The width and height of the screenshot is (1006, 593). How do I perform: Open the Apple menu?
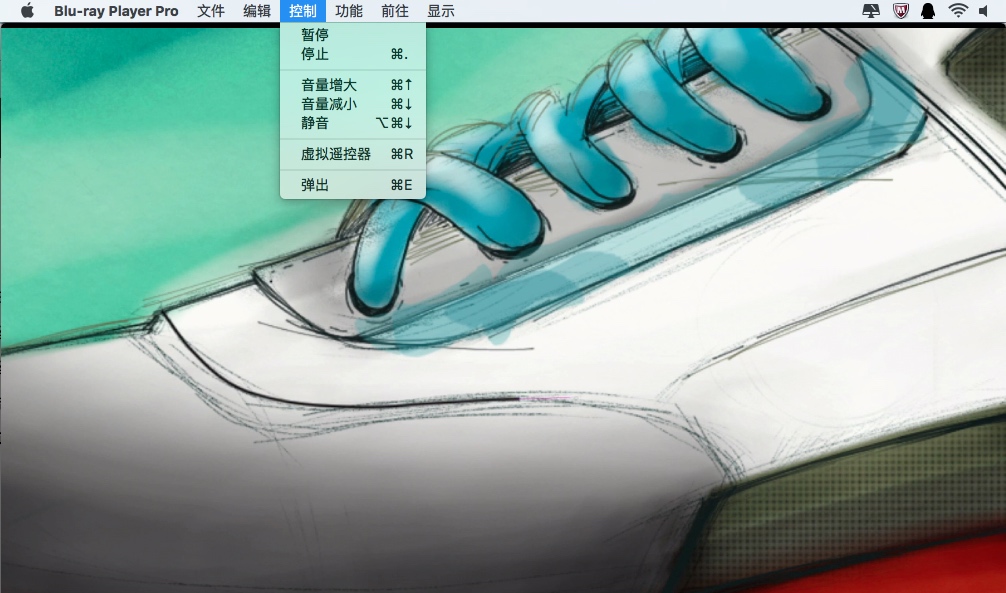[27, 11]
